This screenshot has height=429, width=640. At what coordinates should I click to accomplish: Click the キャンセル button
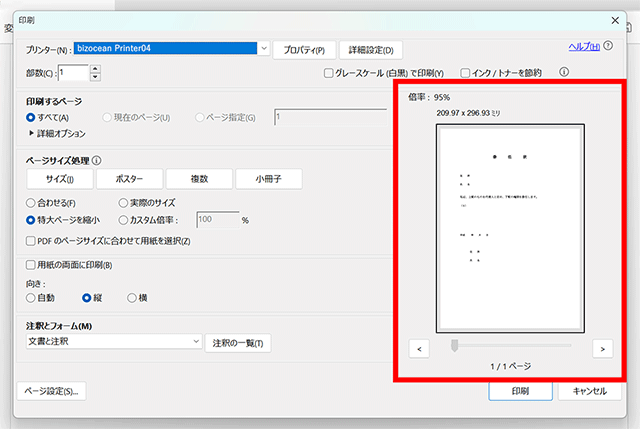[590, 391]
